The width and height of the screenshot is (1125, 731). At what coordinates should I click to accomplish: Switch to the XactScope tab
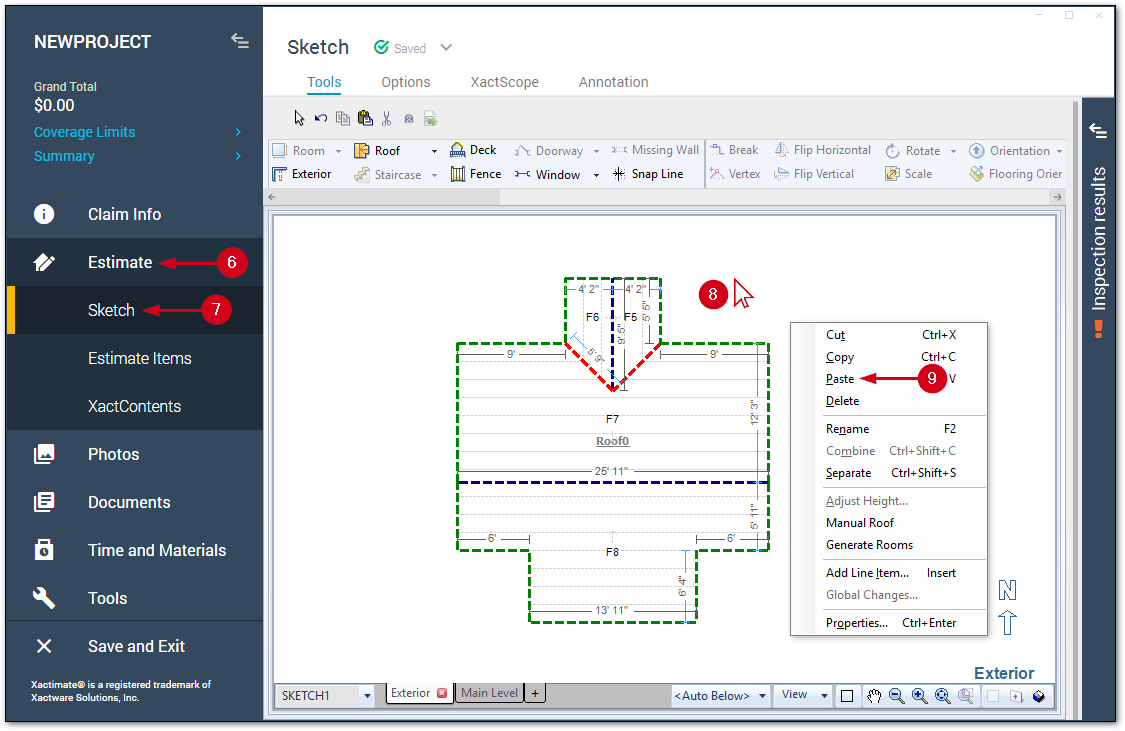(504, 82)
